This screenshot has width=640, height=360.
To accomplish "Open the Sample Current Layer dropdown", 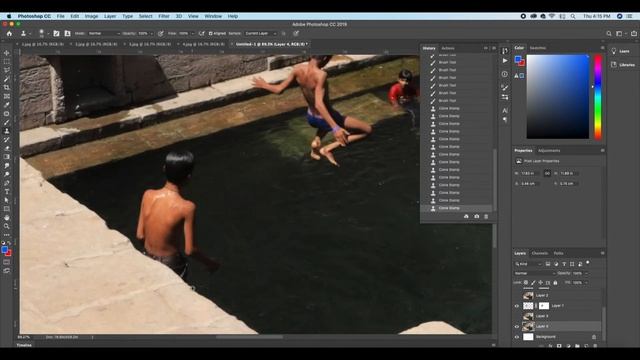I will click(260, 33).
